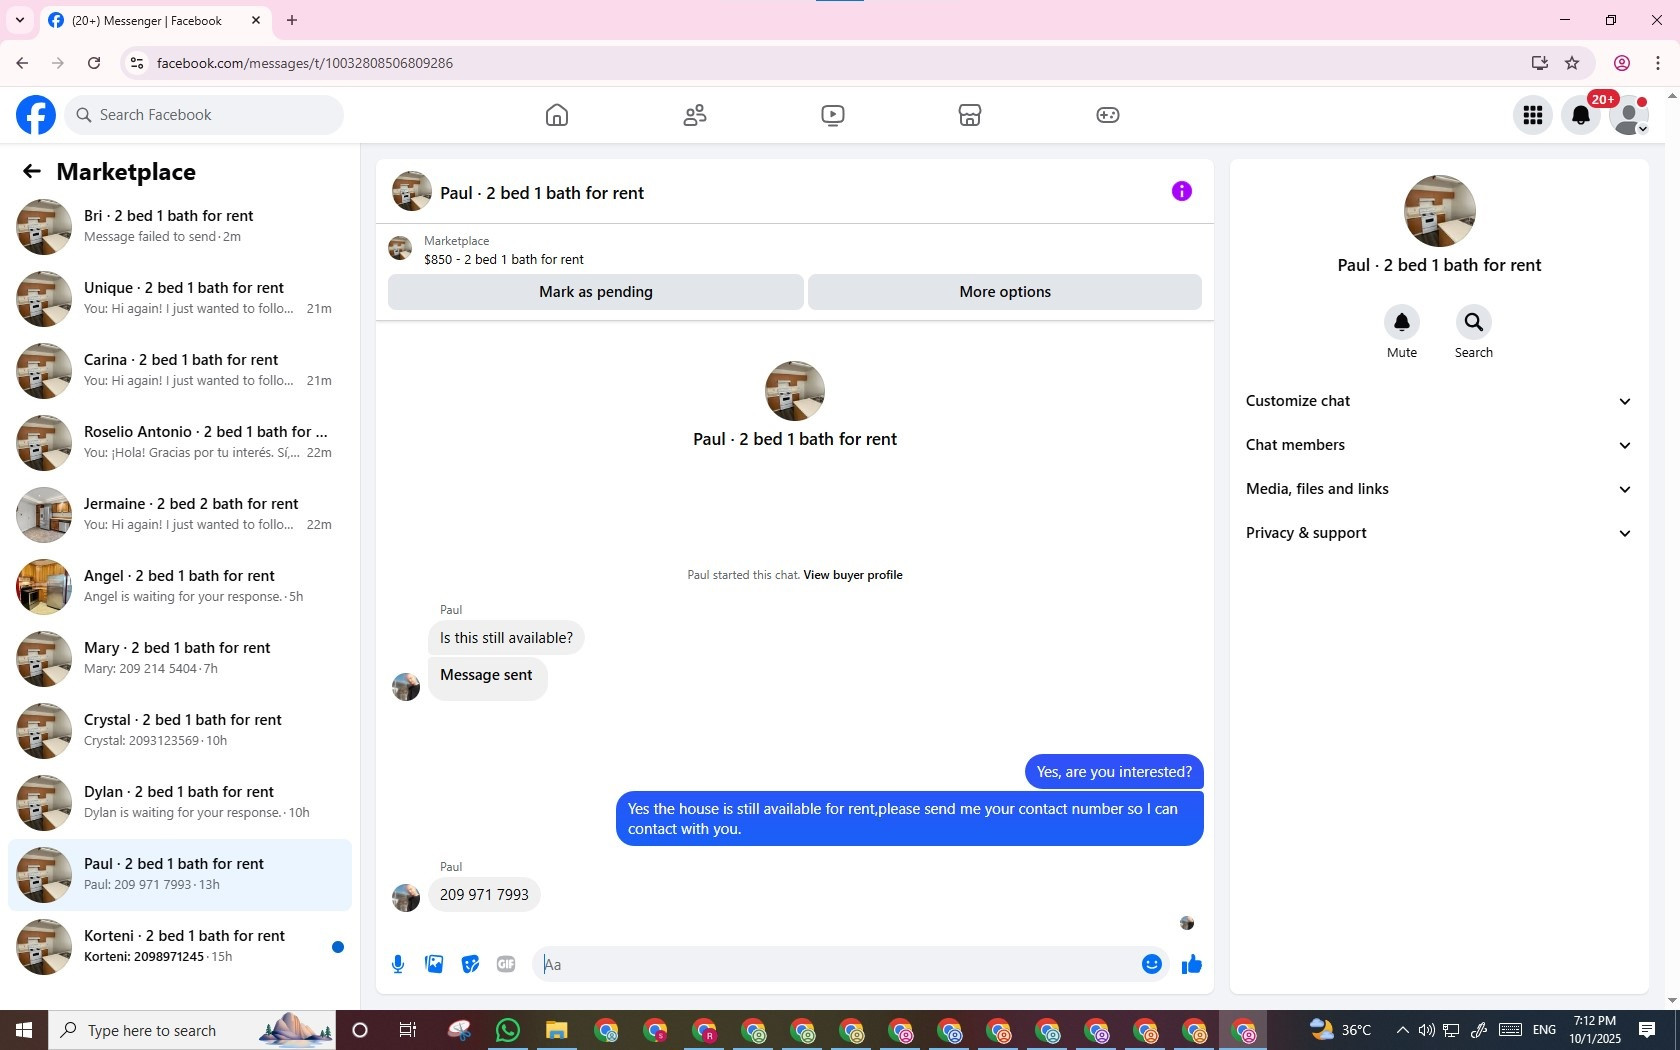Screen dimensions: 1680x1050
Task: Click the 'Is this still available?' message
Action: click(x=506, y=638)
